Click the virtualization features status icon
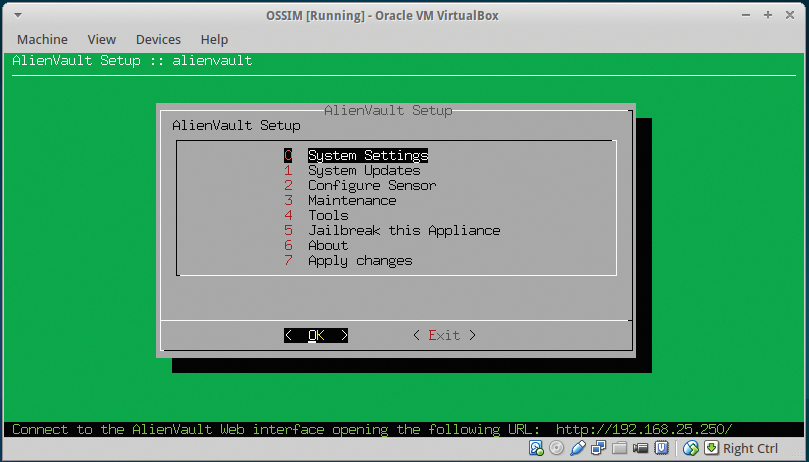 [661, 448]
